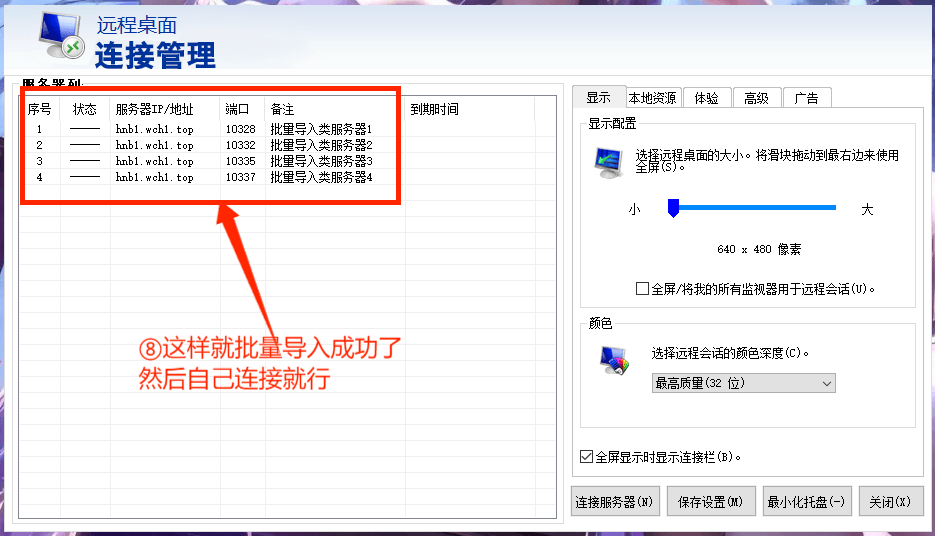Open the 本地资源 tab
Viewport: 935px width, 536px height.
pos(652,98)
